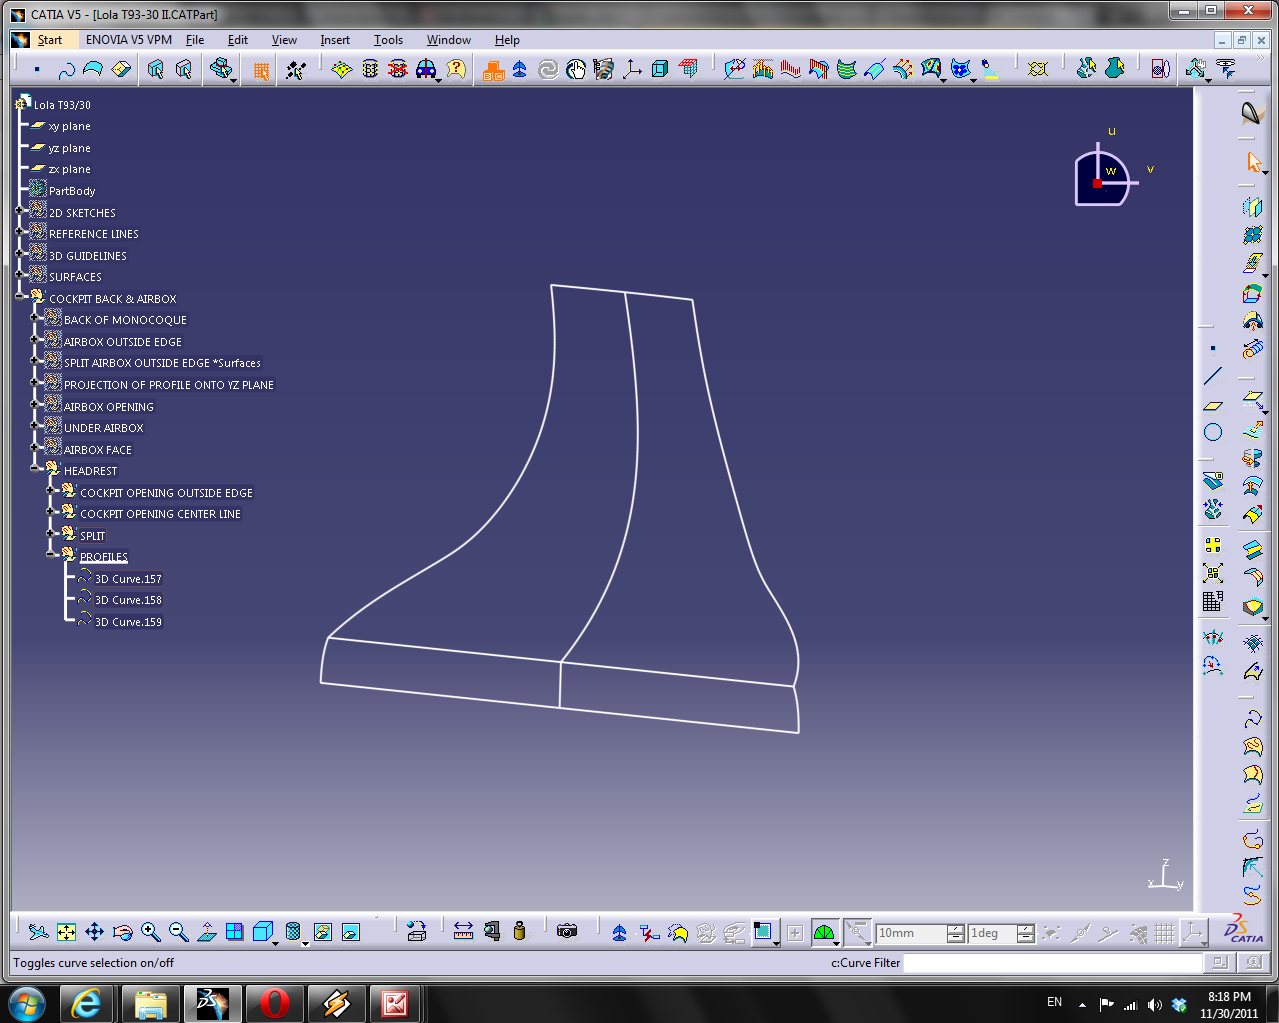Viewport: 1279px width, 1023px height.
Task: Click the yellow knot icon in top toolbar
Action: (x=1038, y=69)
